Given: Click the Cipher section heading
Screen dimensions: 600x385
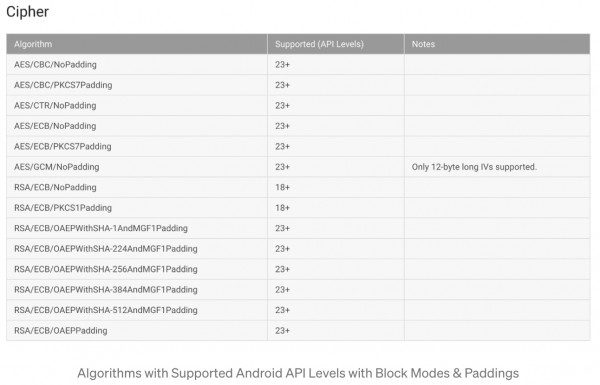Looking at the screenshot, I should tap(28, 11).
